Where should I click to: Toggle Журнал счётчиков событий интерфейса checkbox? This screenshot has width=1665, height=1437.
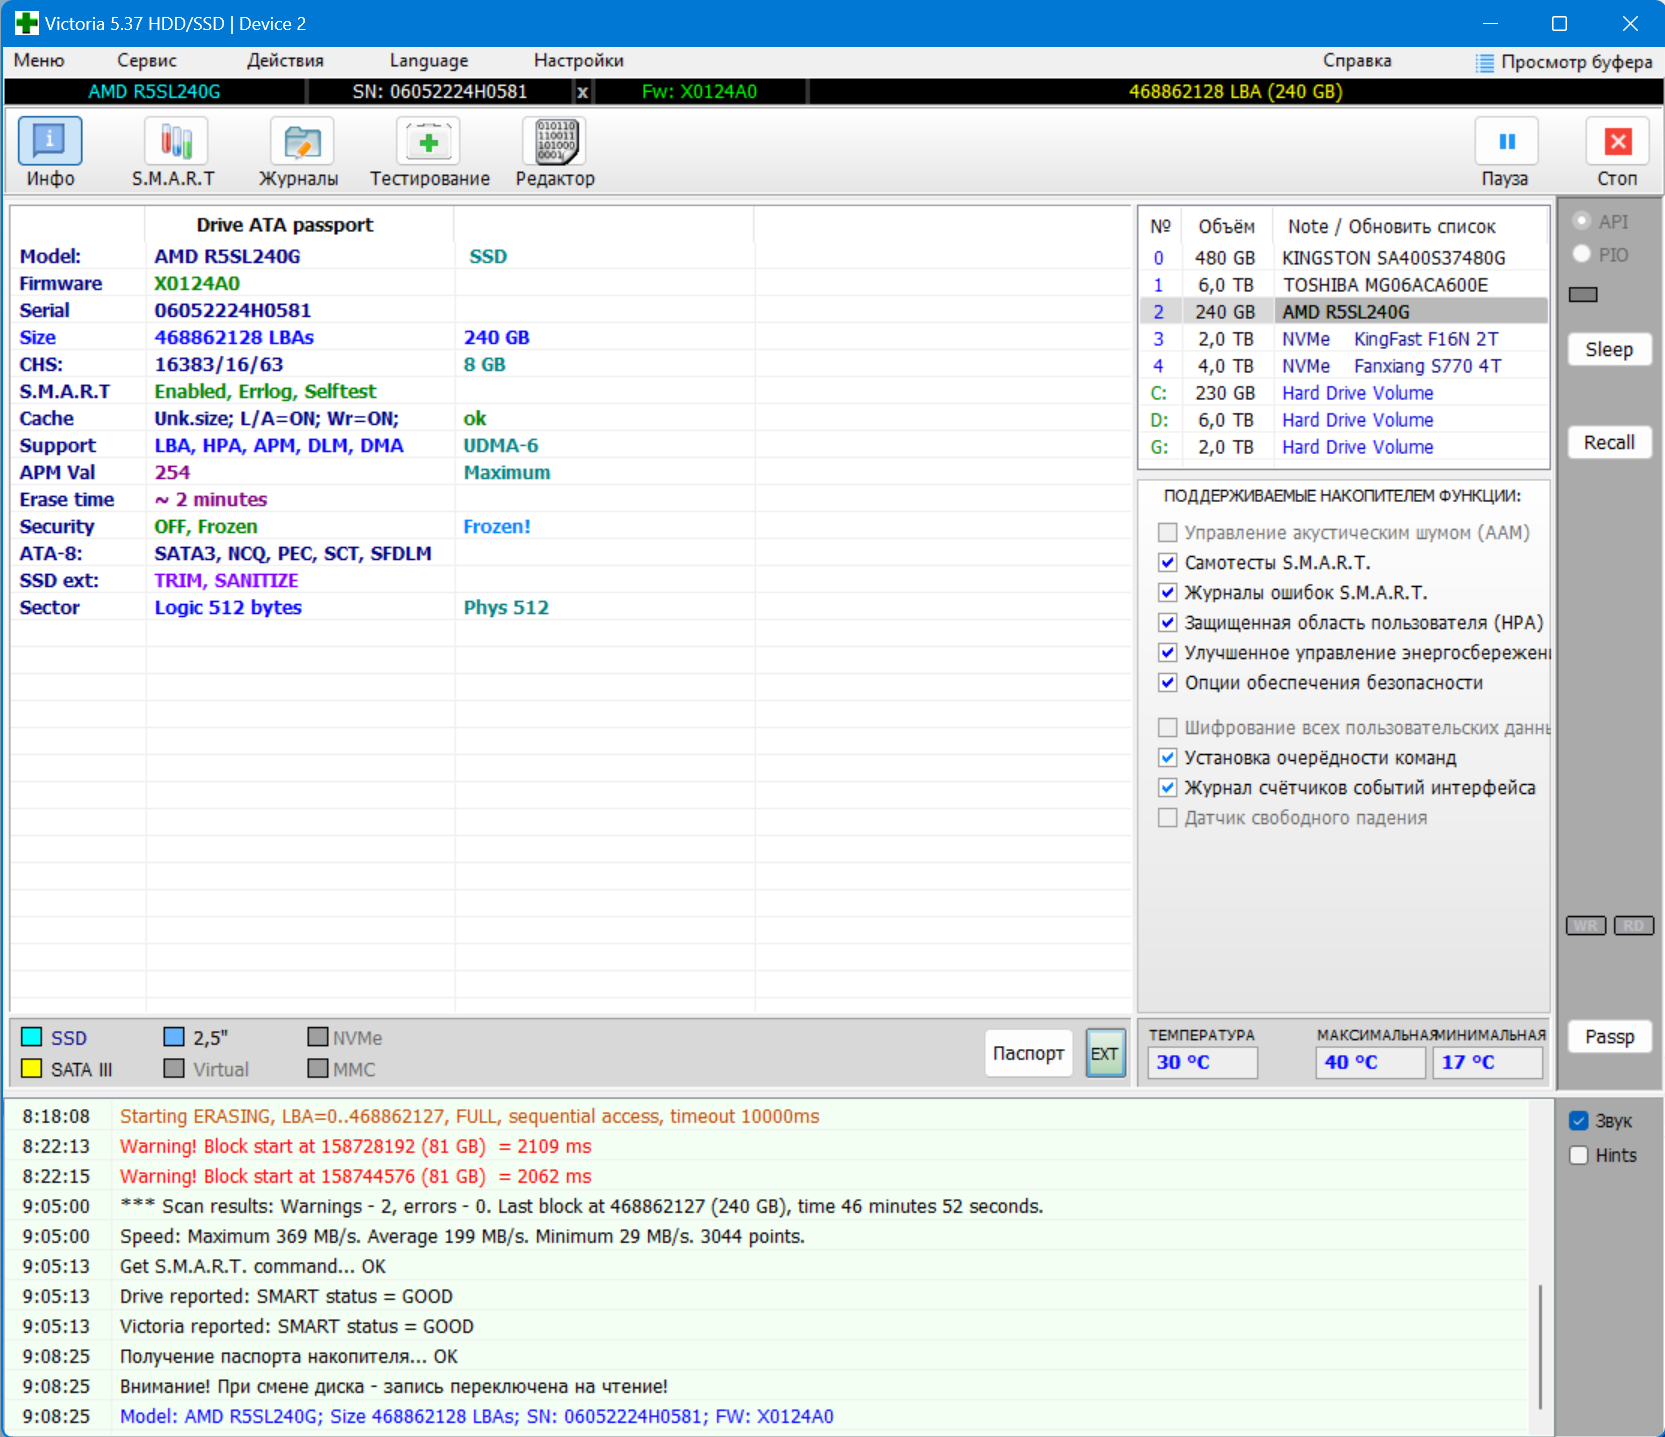coord(1167,787)
